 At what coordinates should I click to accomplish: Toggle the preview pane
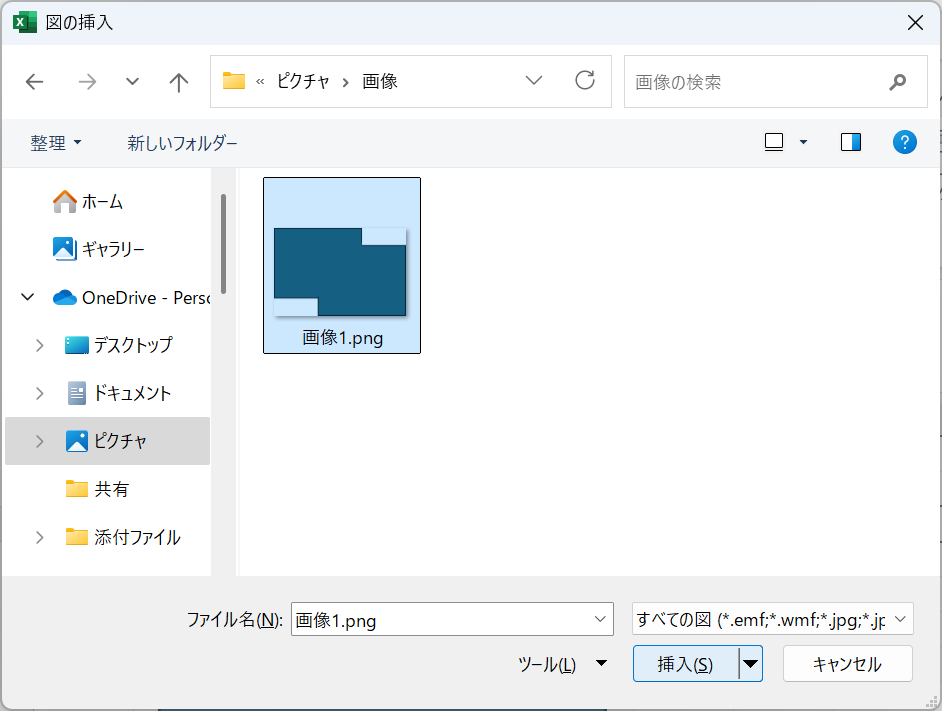851,142
